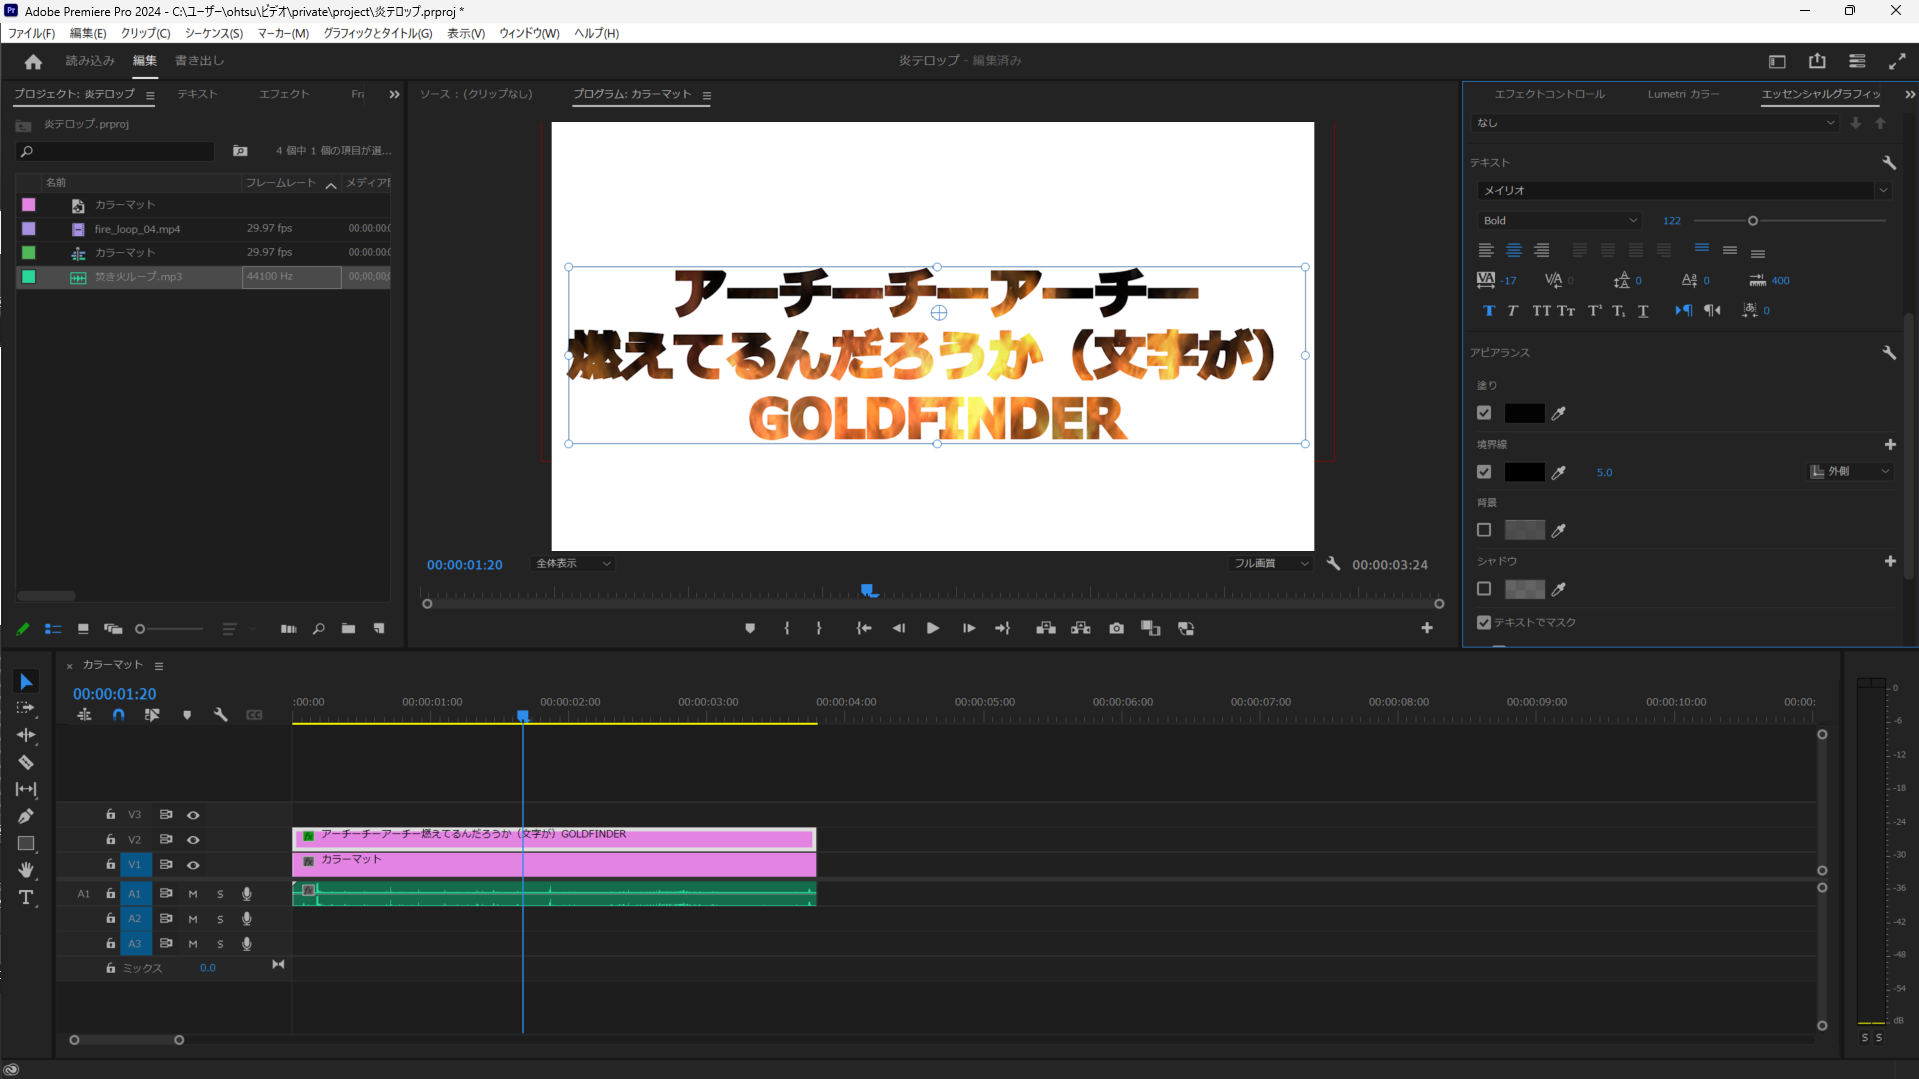Expand hidden Project panel tabs chevron
Viewport: 1919px width, 1079px height.
click(394, 95)
